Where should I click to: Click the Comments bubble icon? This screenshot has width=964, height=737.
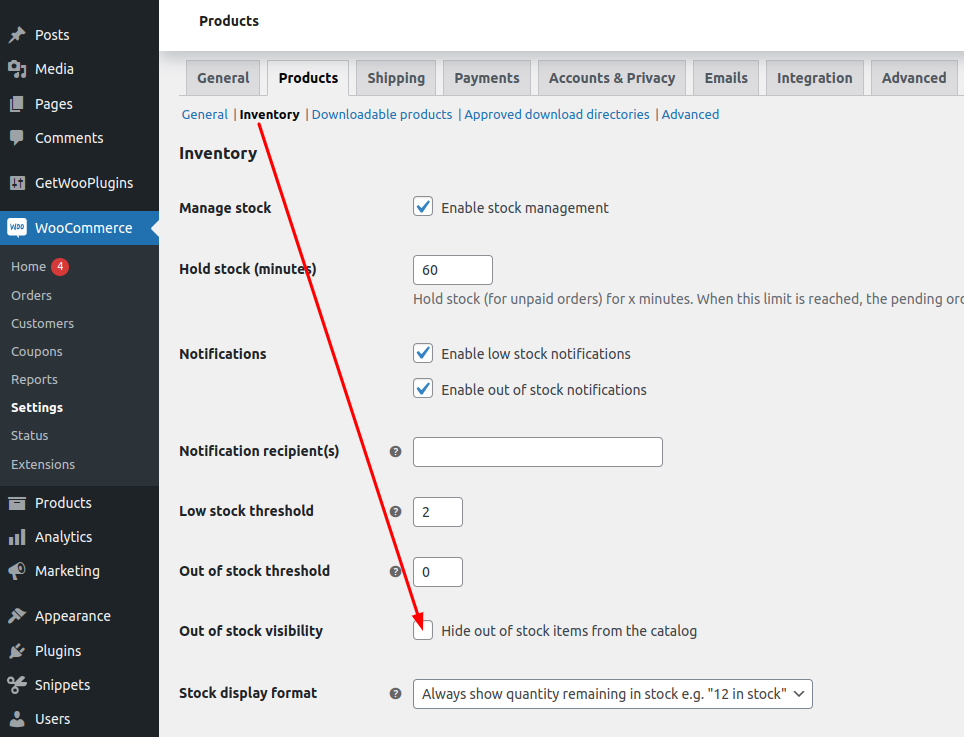click(17, 138)
